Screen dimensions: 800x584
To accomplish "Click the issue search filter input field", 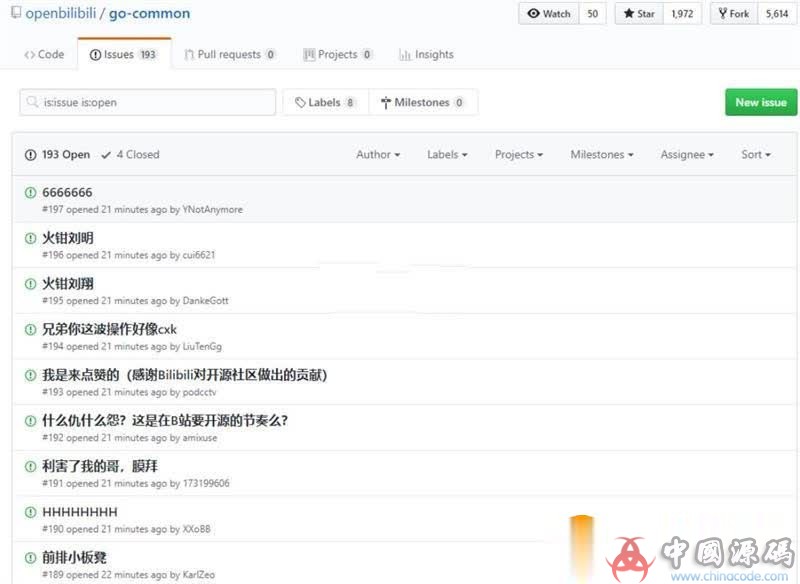I will point(146,101).
